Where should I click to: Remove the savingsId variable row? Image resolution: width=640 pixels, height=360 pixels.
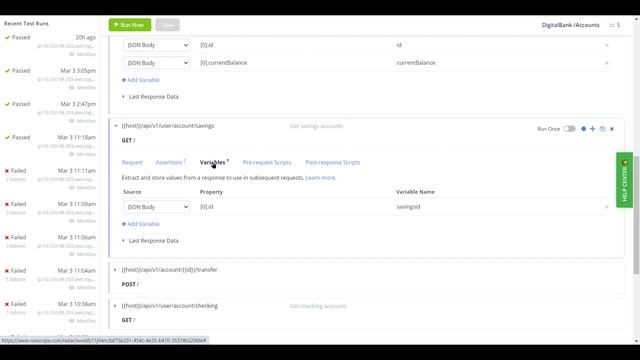tap(607, 207)
